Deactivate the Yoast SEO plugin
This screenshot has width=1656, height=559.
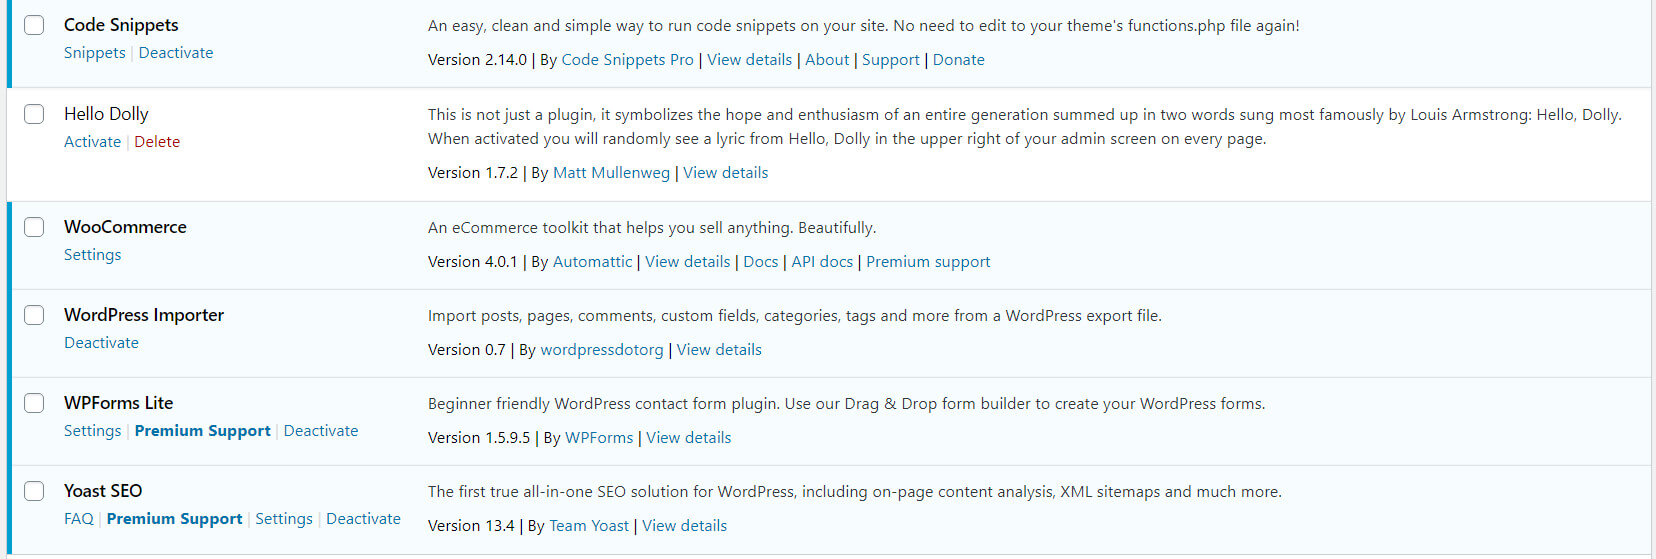[x=363, y=519]
